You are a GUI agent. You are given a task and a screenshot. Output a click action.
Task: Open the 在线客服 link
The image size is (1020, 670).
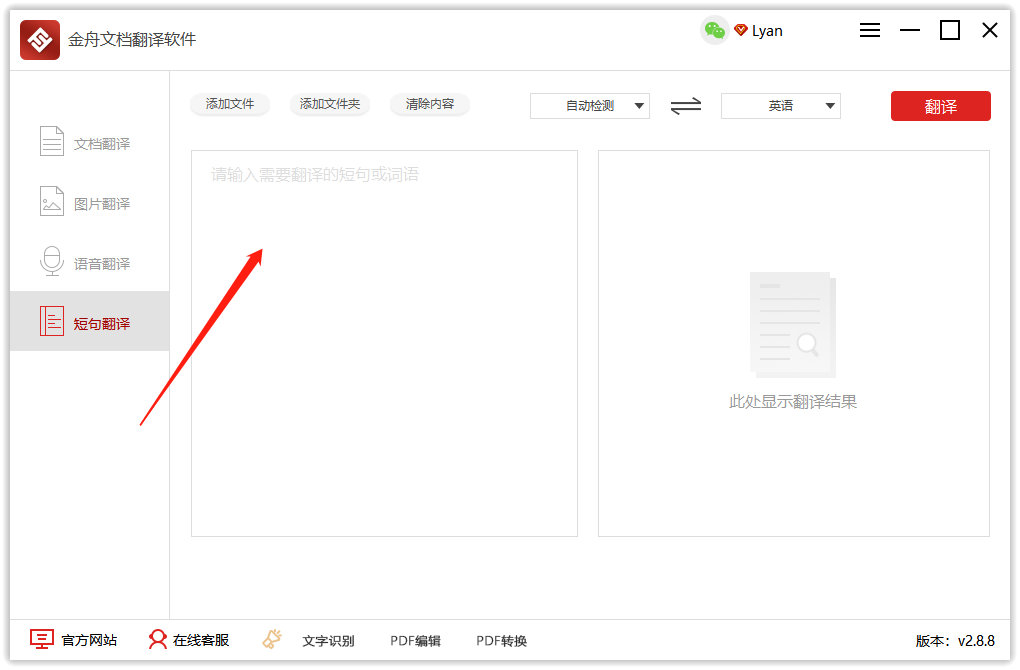click(201, 641)
